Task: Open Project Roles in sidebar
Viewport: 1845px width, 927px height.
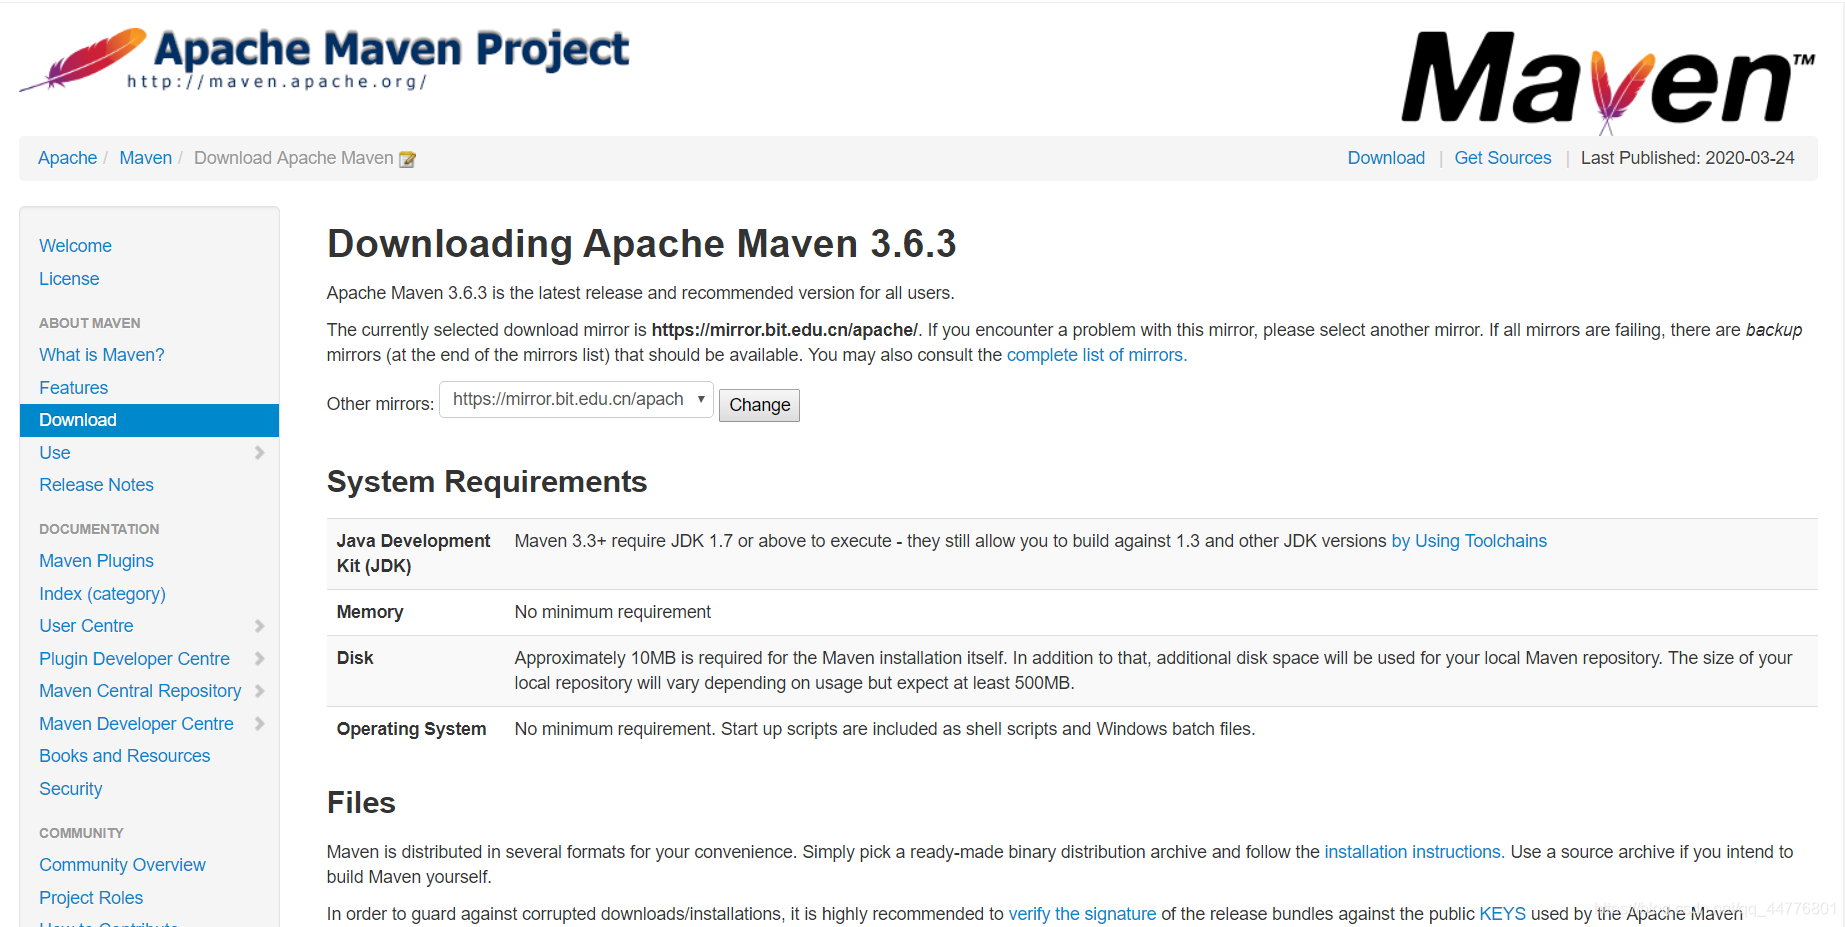Action: point(91,898)
